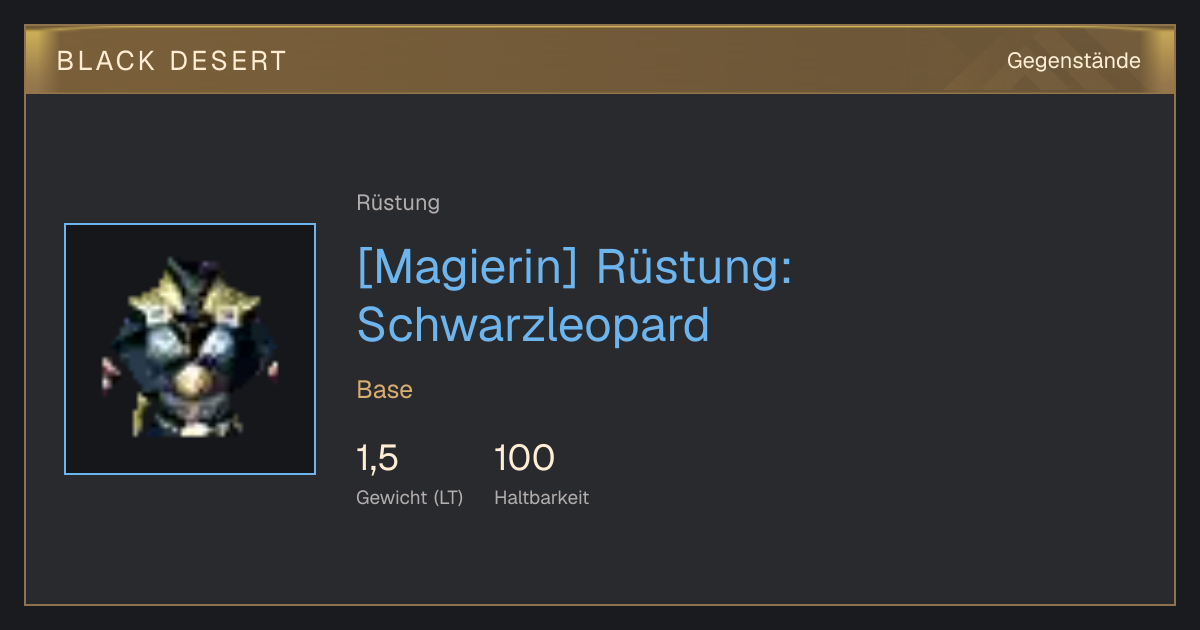Screen dimensions: 1200x630
Task: Click the word Schwarzleopard in the title
Action: click(x=533, y=324)
